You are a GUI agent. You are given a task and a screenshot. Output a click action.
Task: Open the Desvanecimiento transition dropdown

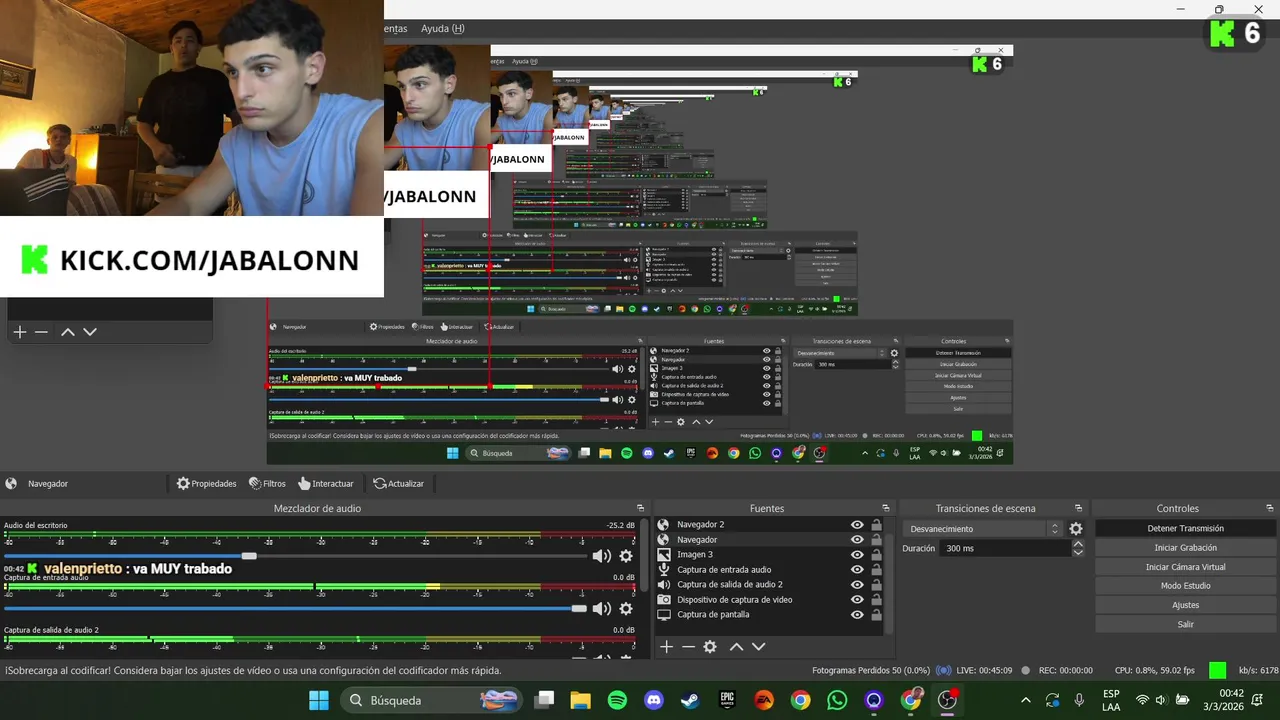click(983, 529)
